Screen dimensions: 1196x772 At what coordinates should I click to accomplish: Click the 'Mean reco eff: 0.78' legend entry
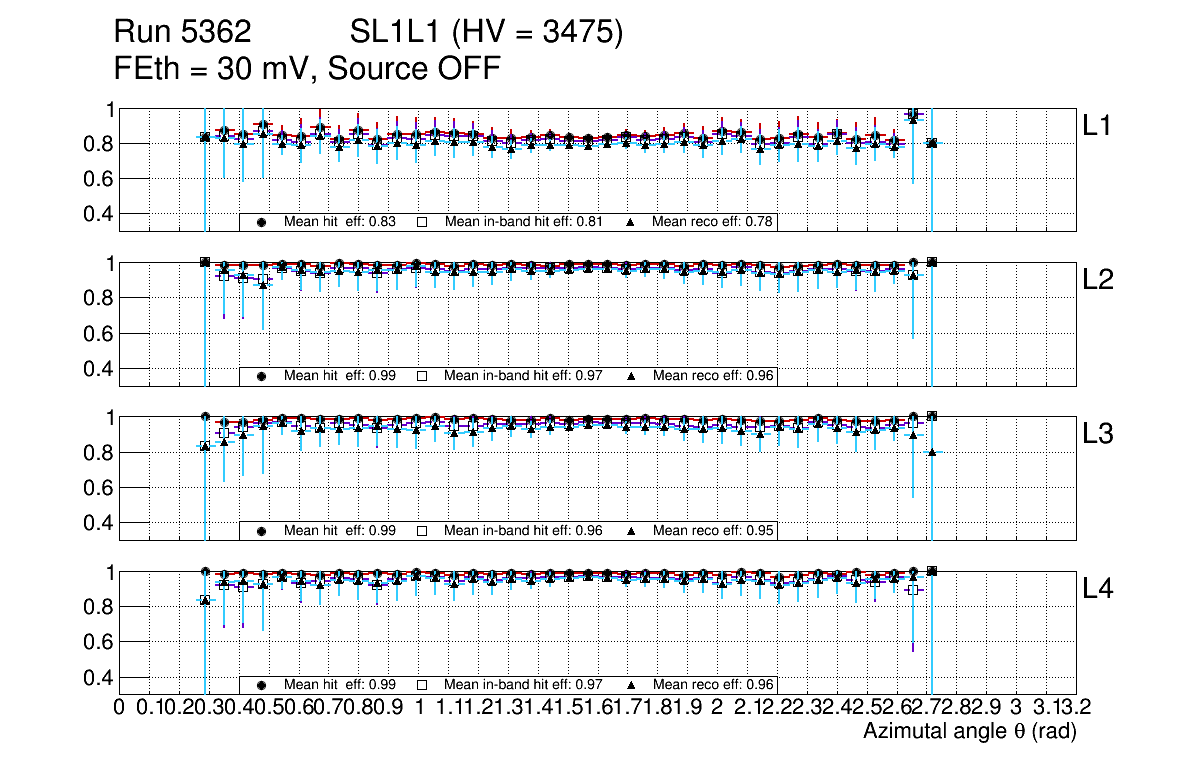pyautogui.click(x=713, y=222)
